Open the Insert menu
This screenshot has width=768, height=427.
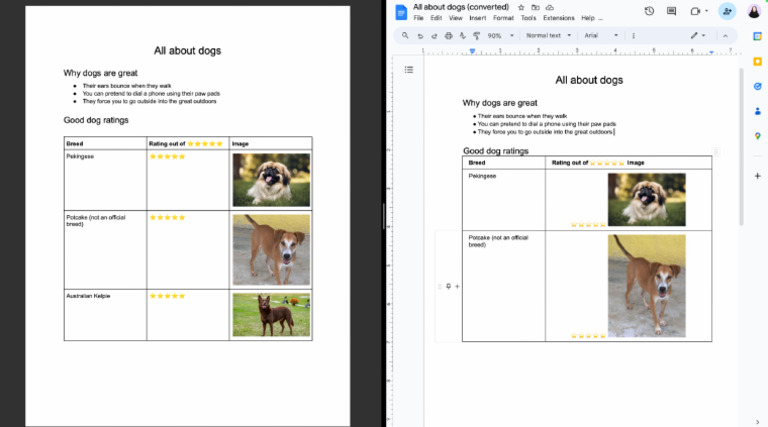tap(478, 18)
